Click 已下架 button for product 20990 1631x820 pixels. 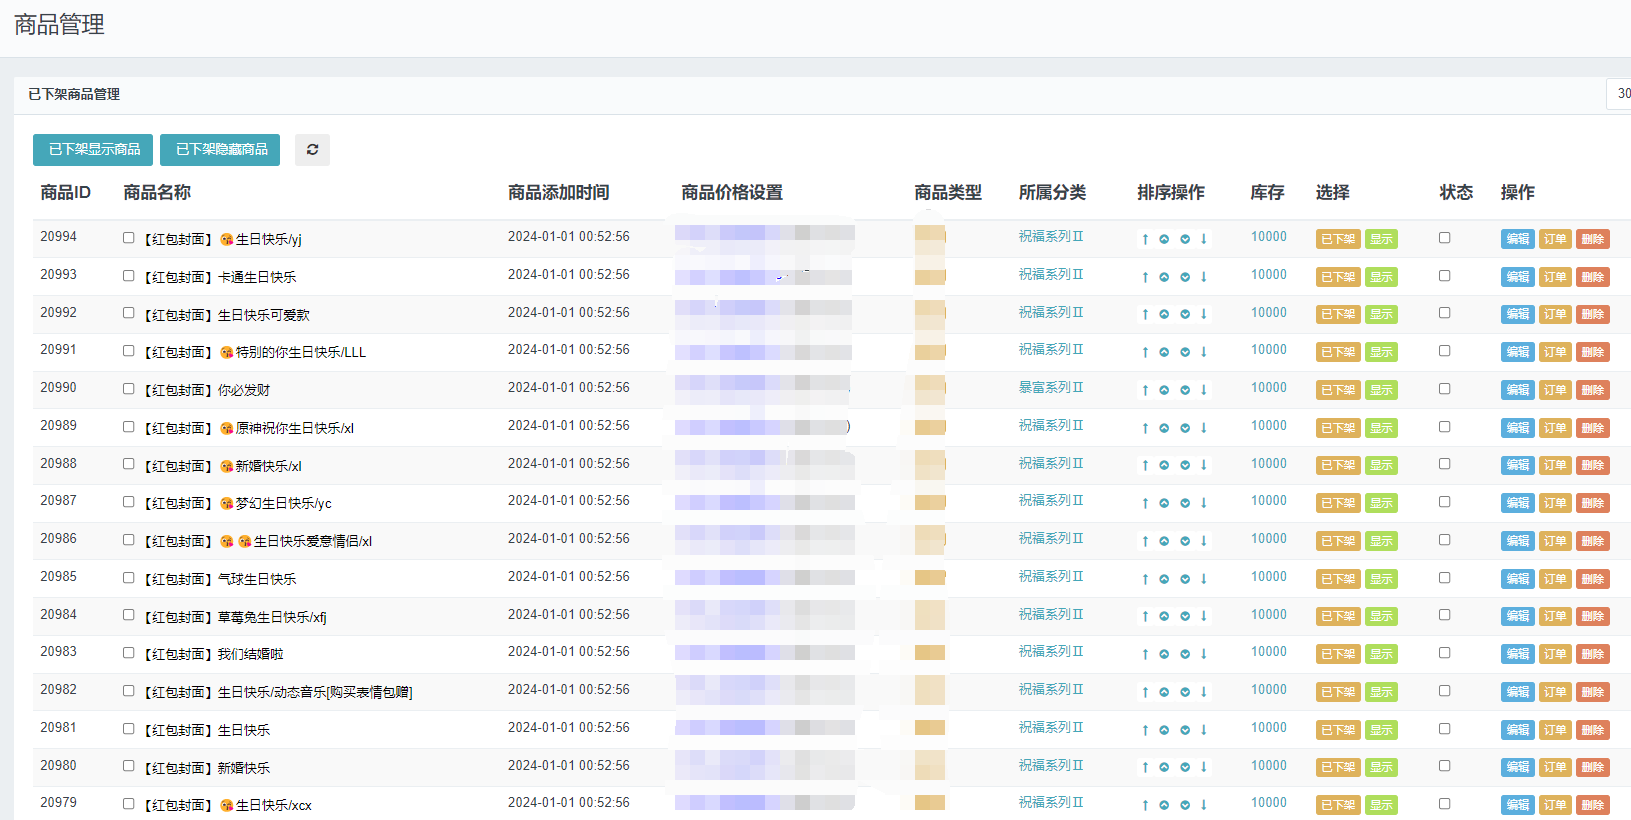[x=1338, y=390]
